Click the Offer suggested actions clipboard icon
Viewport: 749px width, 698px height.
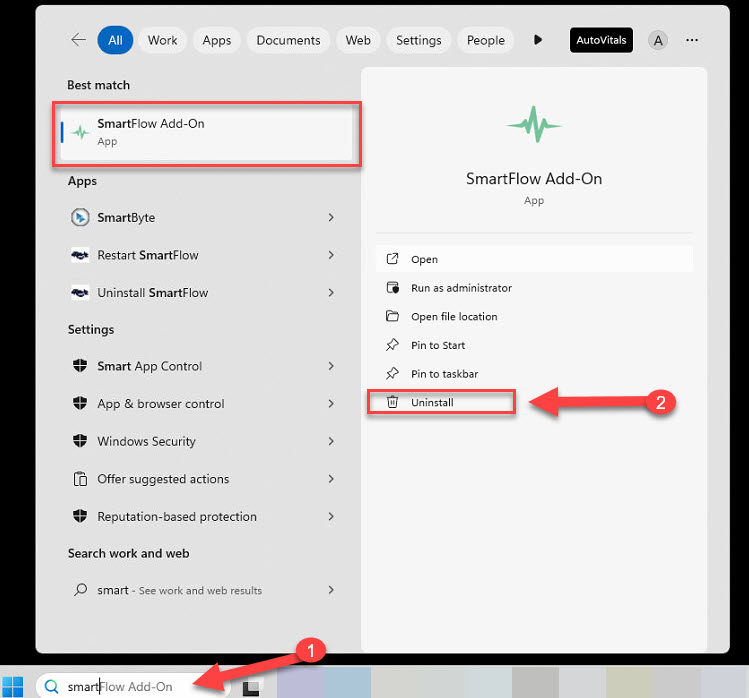[x=80, y=479]
